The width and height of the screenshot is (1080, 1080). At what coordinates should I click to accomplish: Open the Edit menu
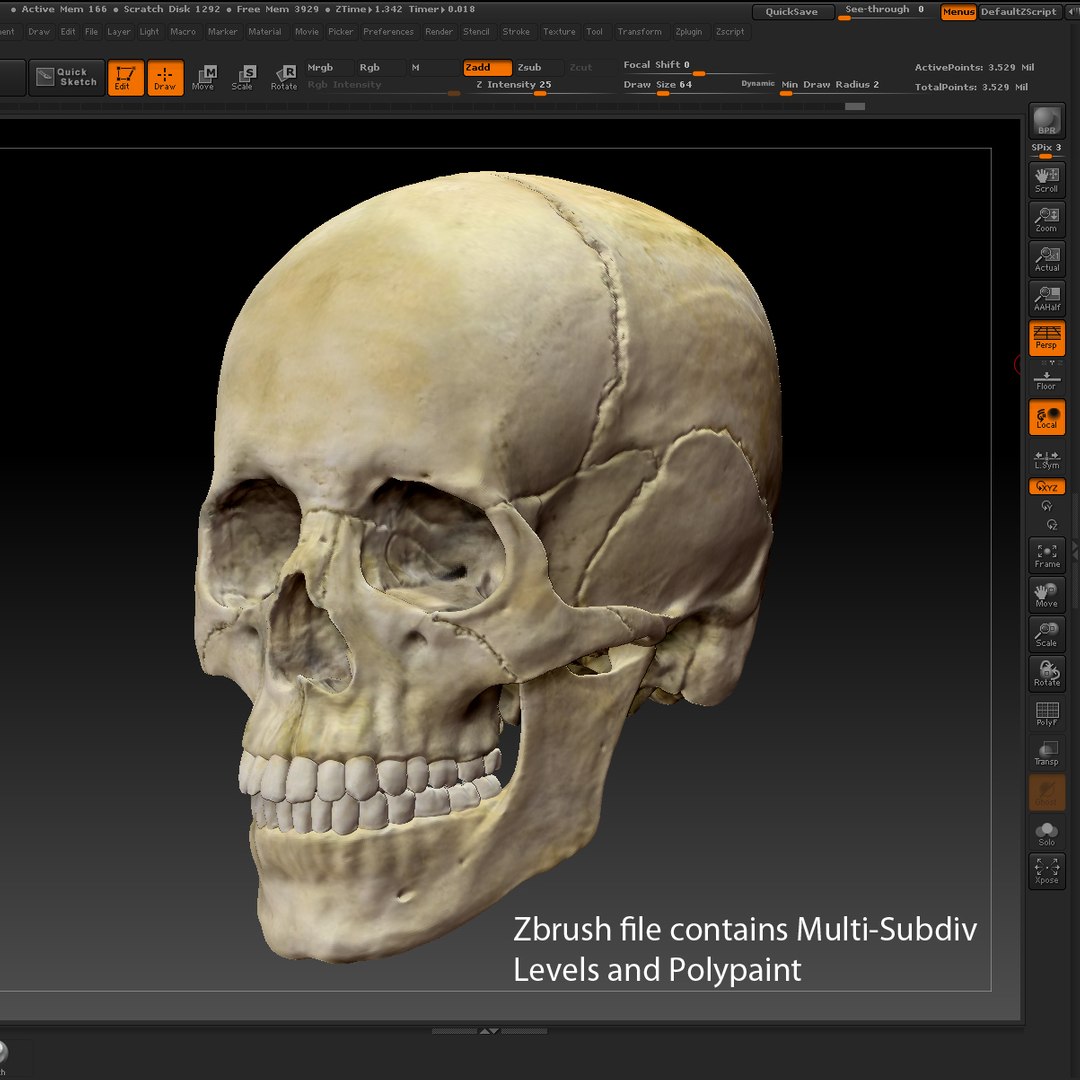pyautogui.click(x=68, y=32)
